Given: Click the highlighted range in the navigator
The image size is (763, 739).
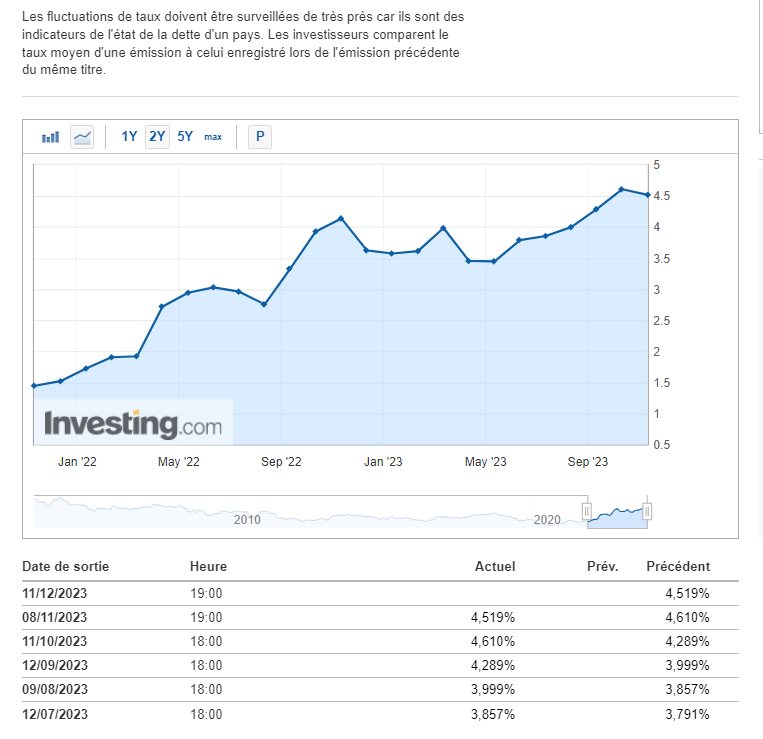Looking at the screenshot, I should 618,513.
